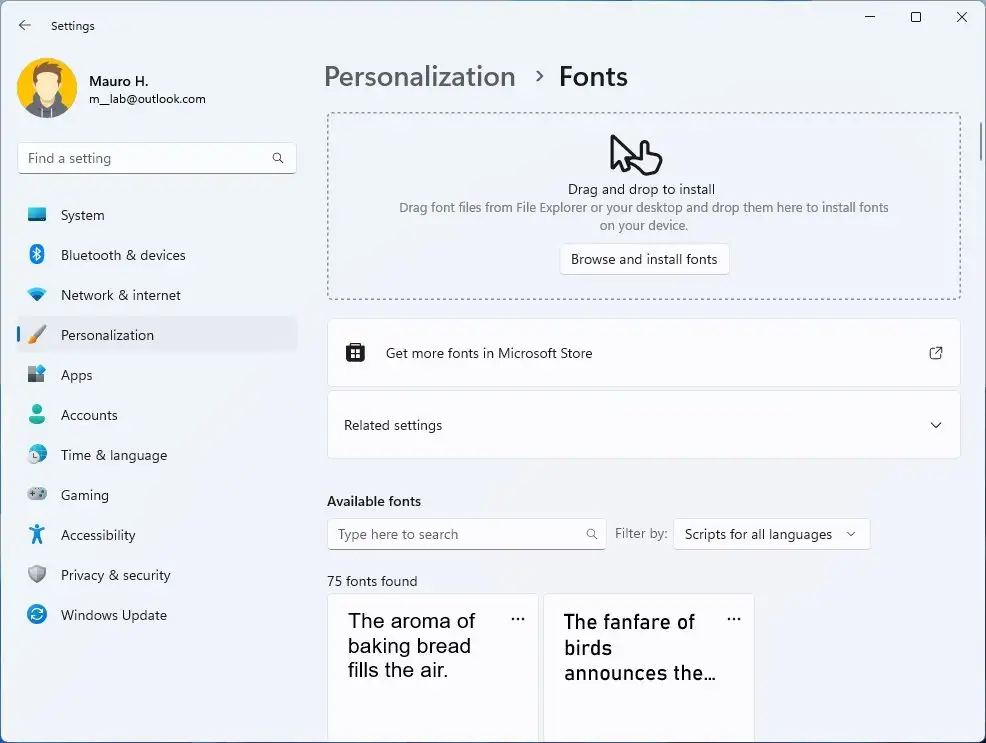Select Privacy & security in sidebar
The height and width of the screenshot is (743, 986).
[115, 575]
